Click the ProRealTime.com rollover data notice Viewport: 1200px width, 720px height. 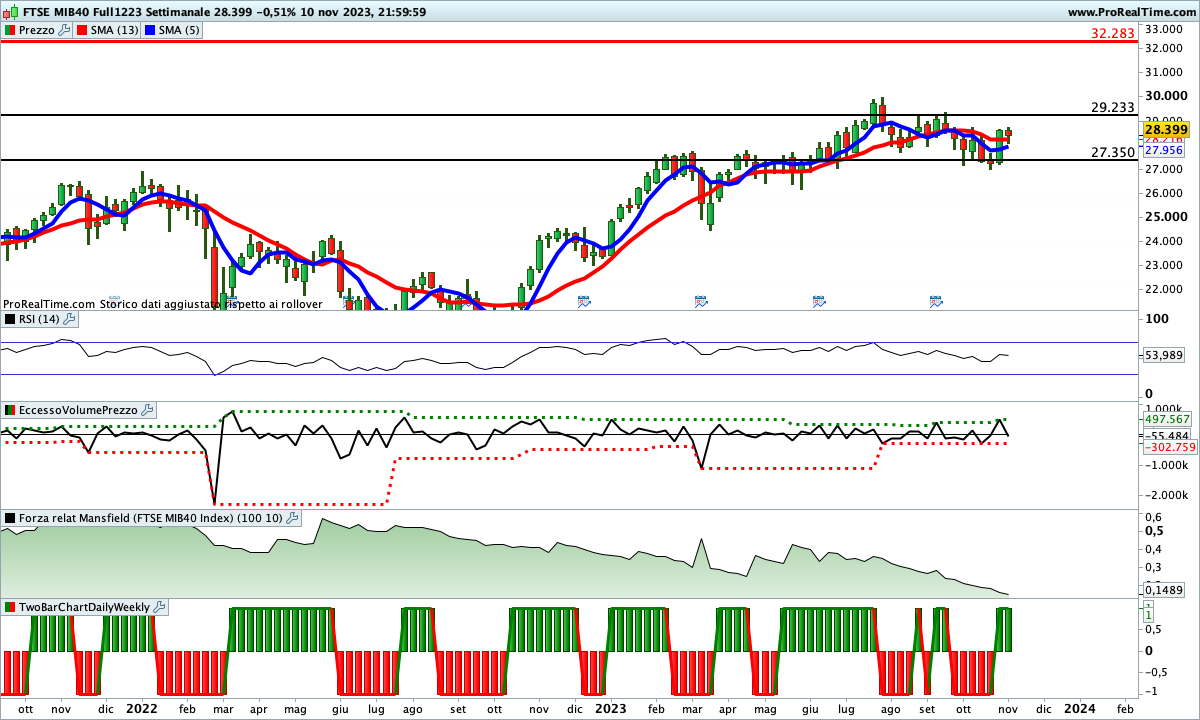(x=163, y=304)
